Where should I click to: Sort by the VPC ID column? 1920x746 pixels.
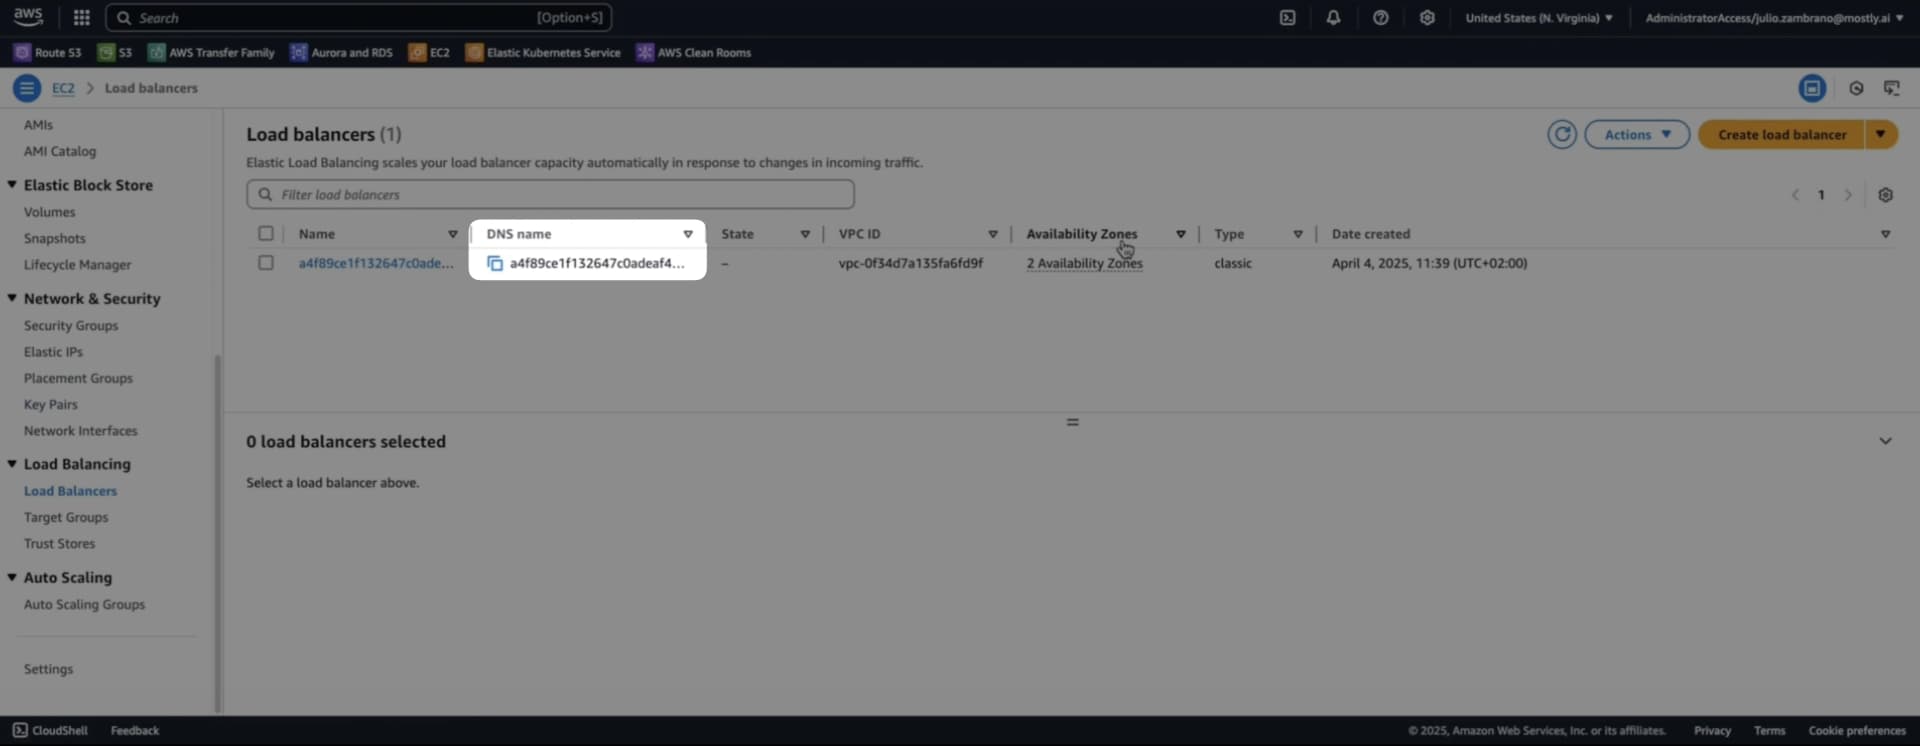tap(993, 234)
